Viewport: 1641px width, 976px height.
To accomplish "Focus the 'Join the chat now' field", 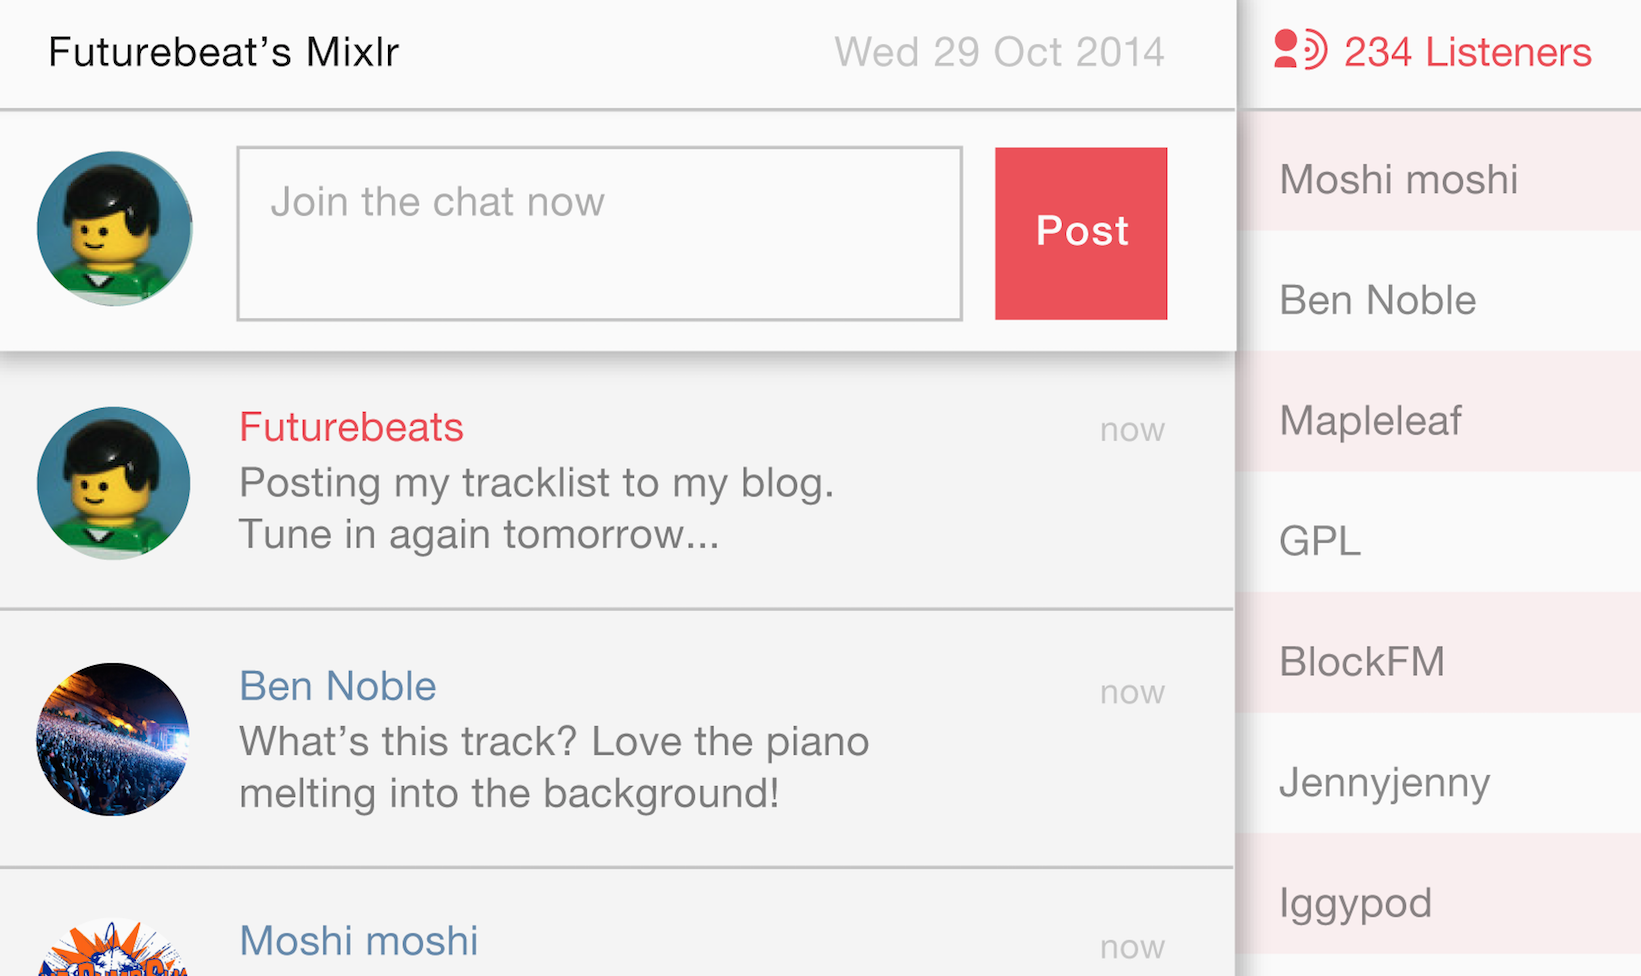I will click(x=599, y=233).
